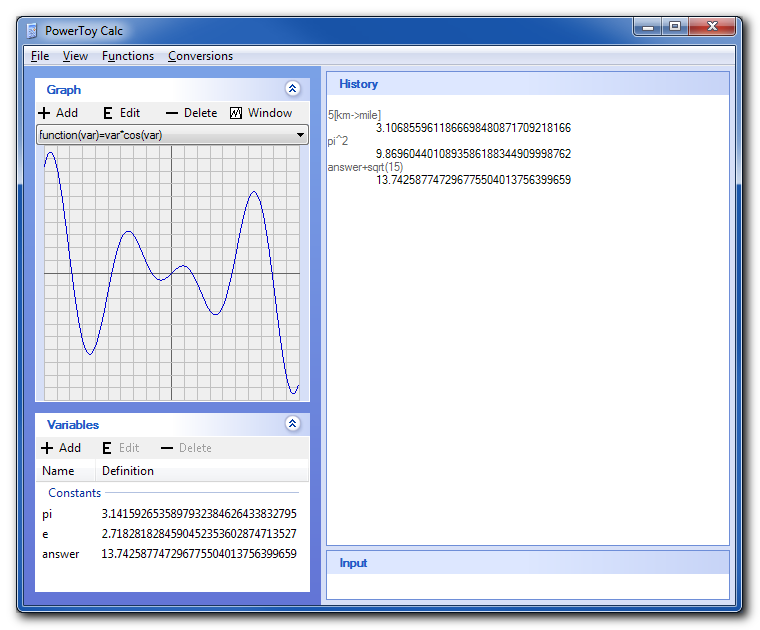Select the e constant row
Viewport: 760px width, 630px height.
tap(172, 534)
